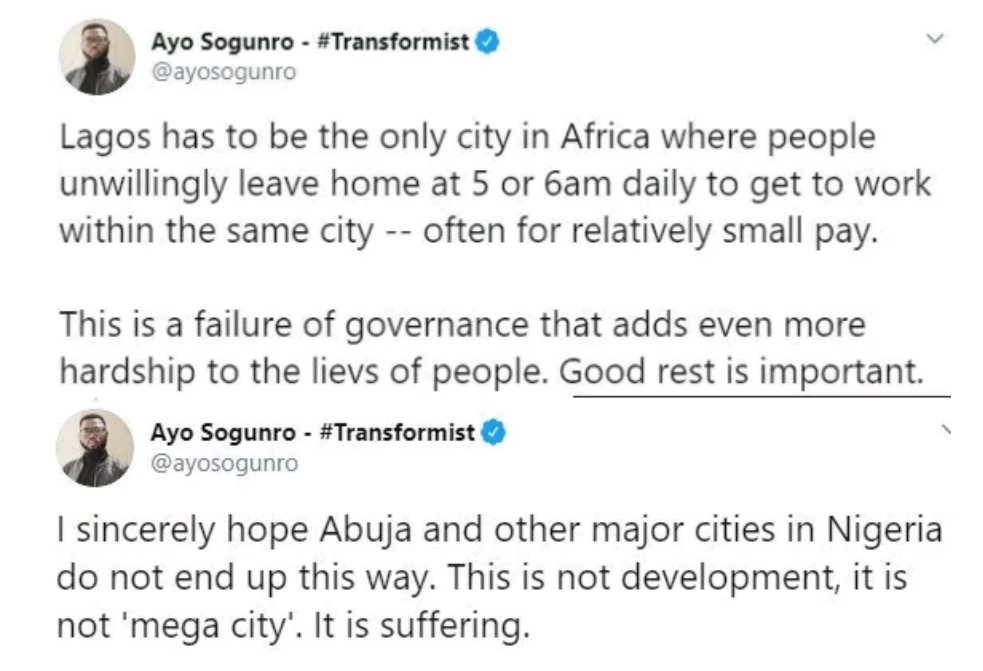Open #Transformist hashtag in first tweet header
The height and width of the screenshot is (671, 983).
(x=395, y=42)
